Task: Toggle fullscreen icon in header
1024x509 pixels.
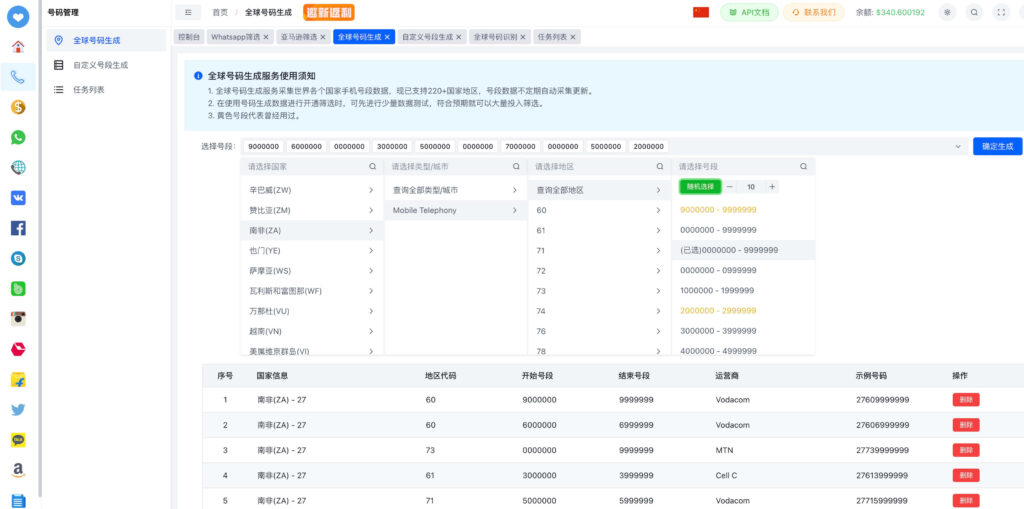Action: 1001,12
